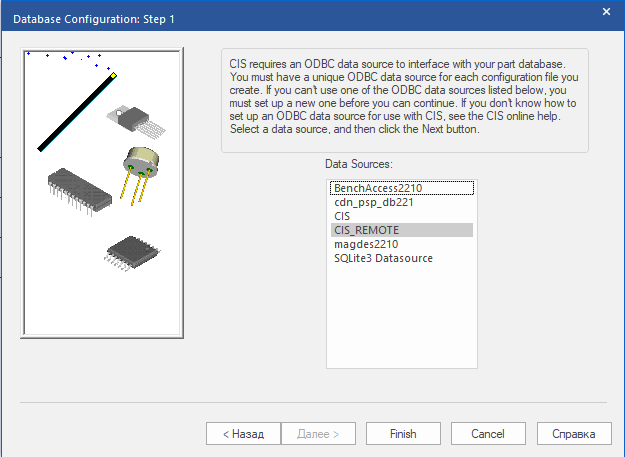The height and width of the screenshot is (457, 625).
Task: Click the magic wand graphic
Action: tap(77, 112)
